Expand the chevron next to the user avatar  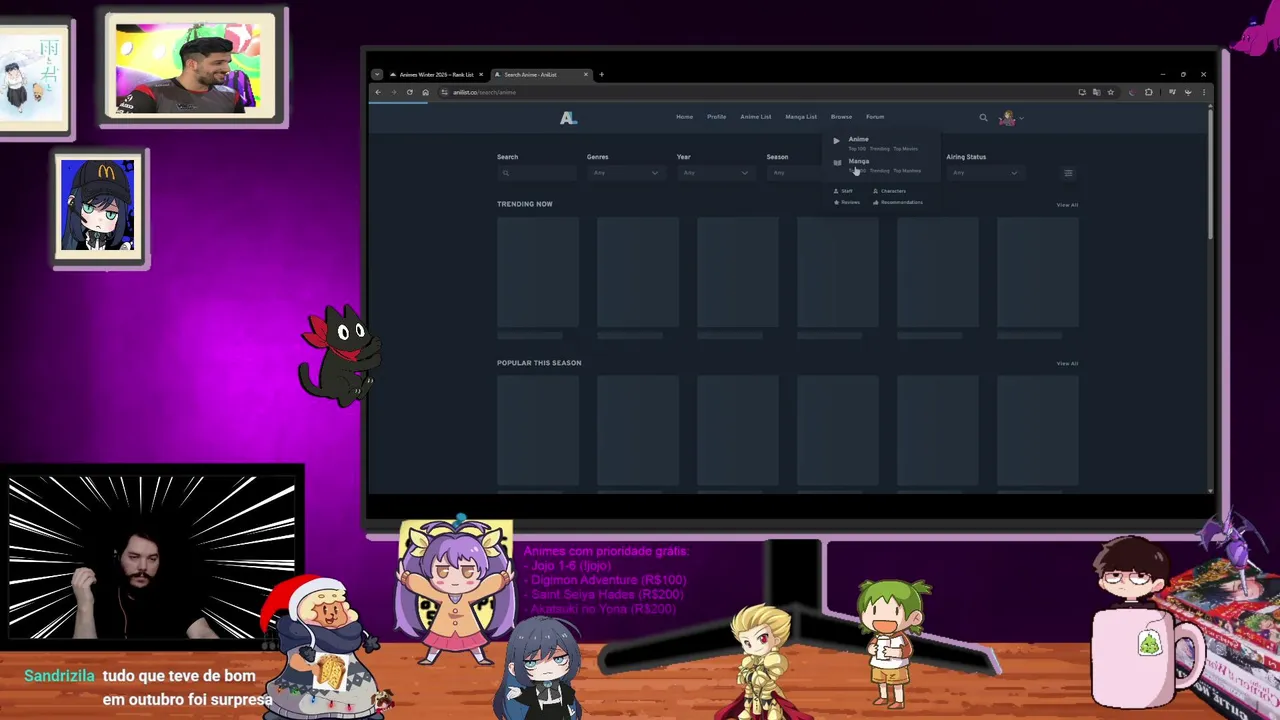tap(1021, 118)
